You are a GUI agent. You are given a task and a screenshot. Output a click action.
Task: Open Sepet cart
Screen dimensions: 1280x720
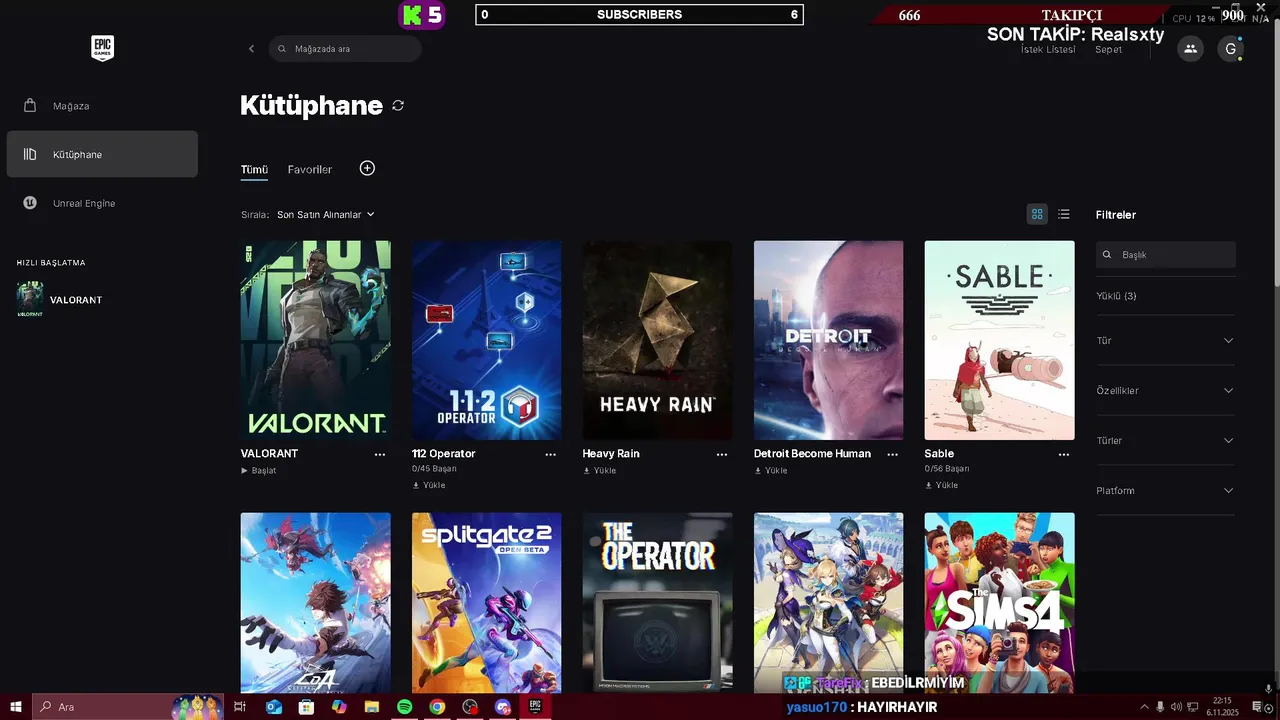click(x=1108, y=50)
